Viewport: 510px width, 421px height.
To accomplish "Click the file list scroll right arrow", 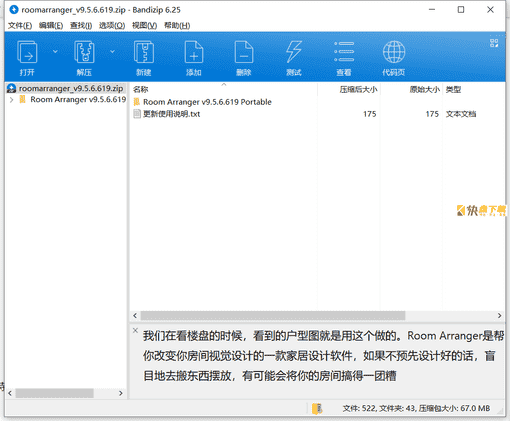I will 499,315.
